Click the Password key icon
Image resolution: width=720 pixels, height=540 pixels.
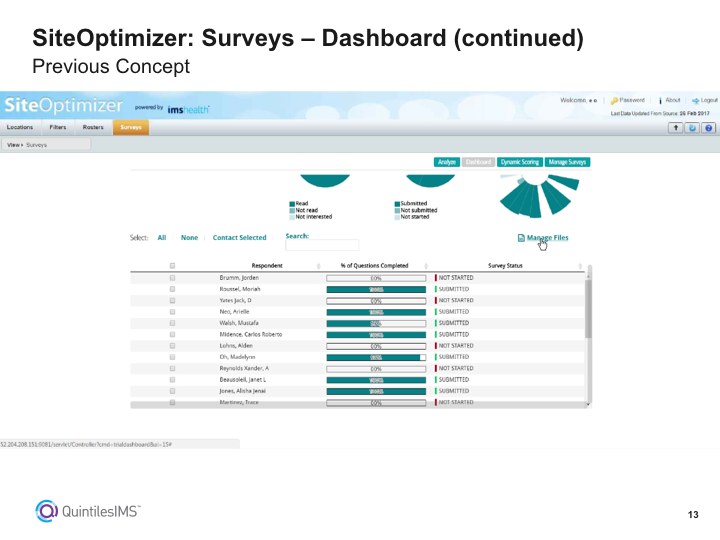(x=614, y=101)
